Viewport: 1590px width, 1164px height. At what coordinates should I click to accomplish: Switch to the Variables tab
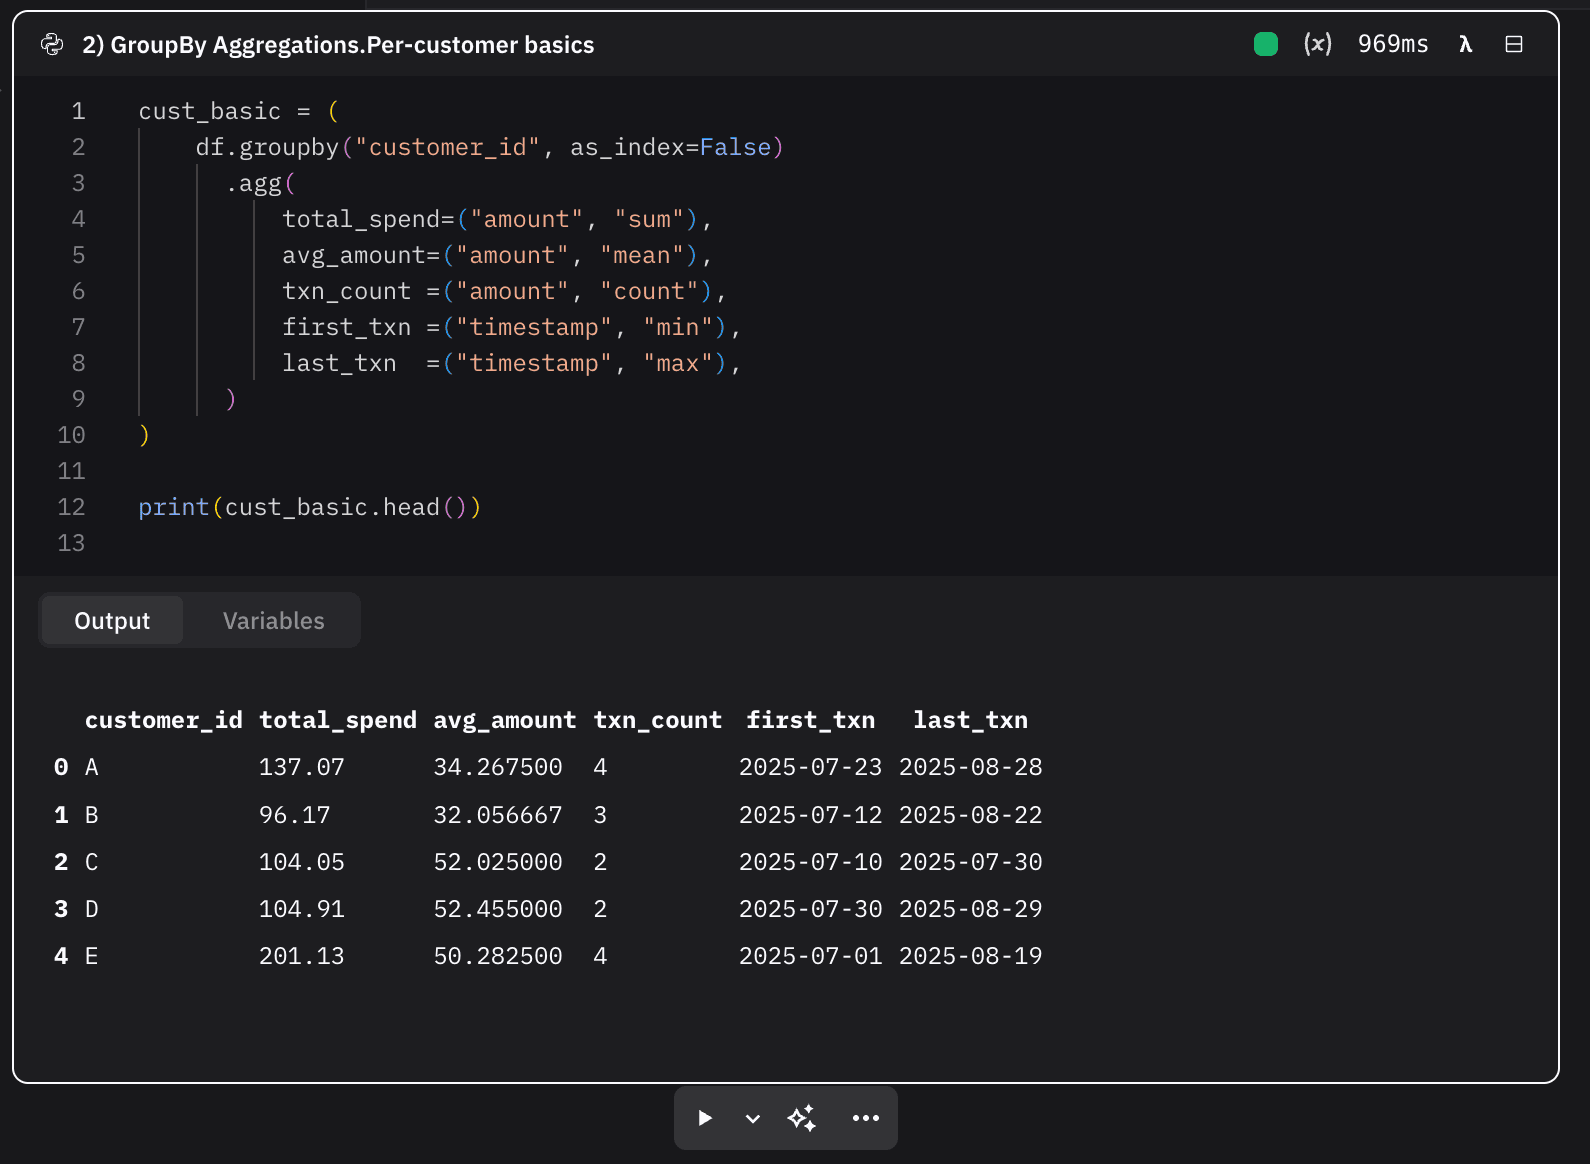click(273, 621)
